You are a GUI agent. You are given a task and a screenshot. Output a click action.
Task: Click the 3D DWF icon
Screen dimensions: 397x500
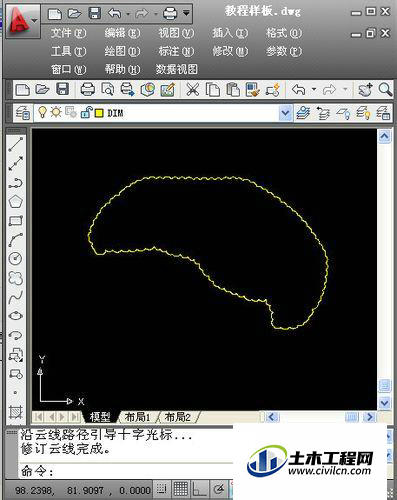tap(148, 90)
